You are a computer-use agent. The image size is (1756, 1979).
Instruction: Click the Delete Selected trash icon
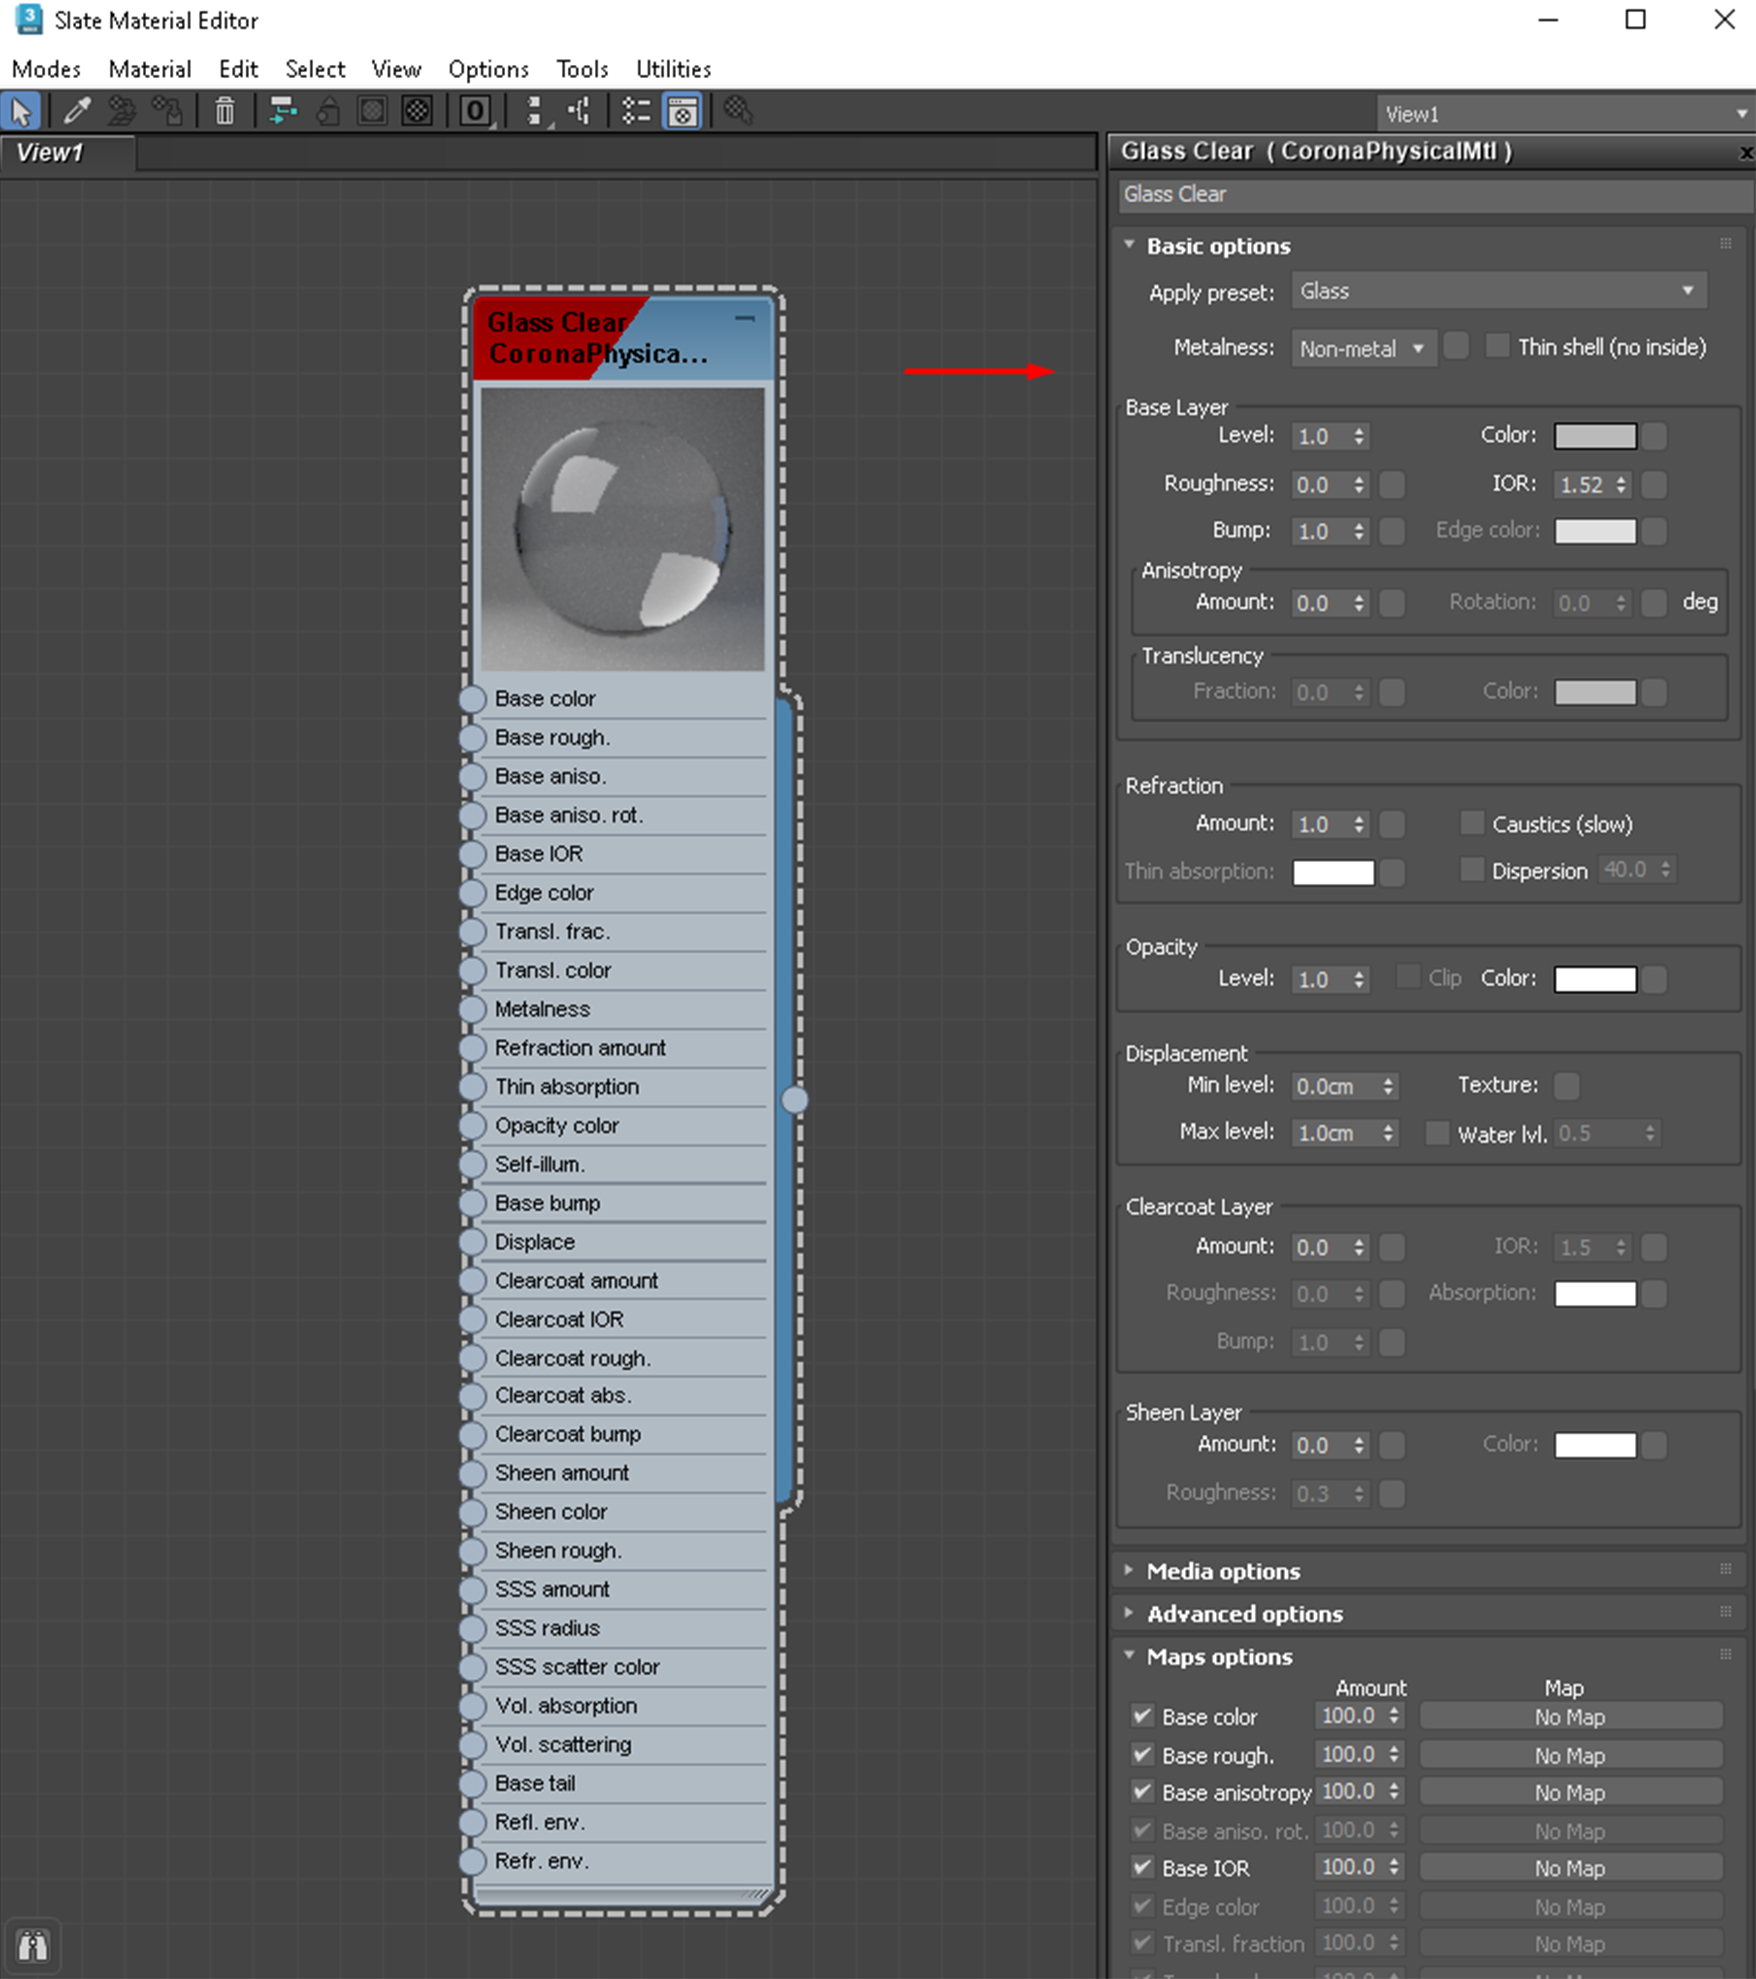click(225, 111)
